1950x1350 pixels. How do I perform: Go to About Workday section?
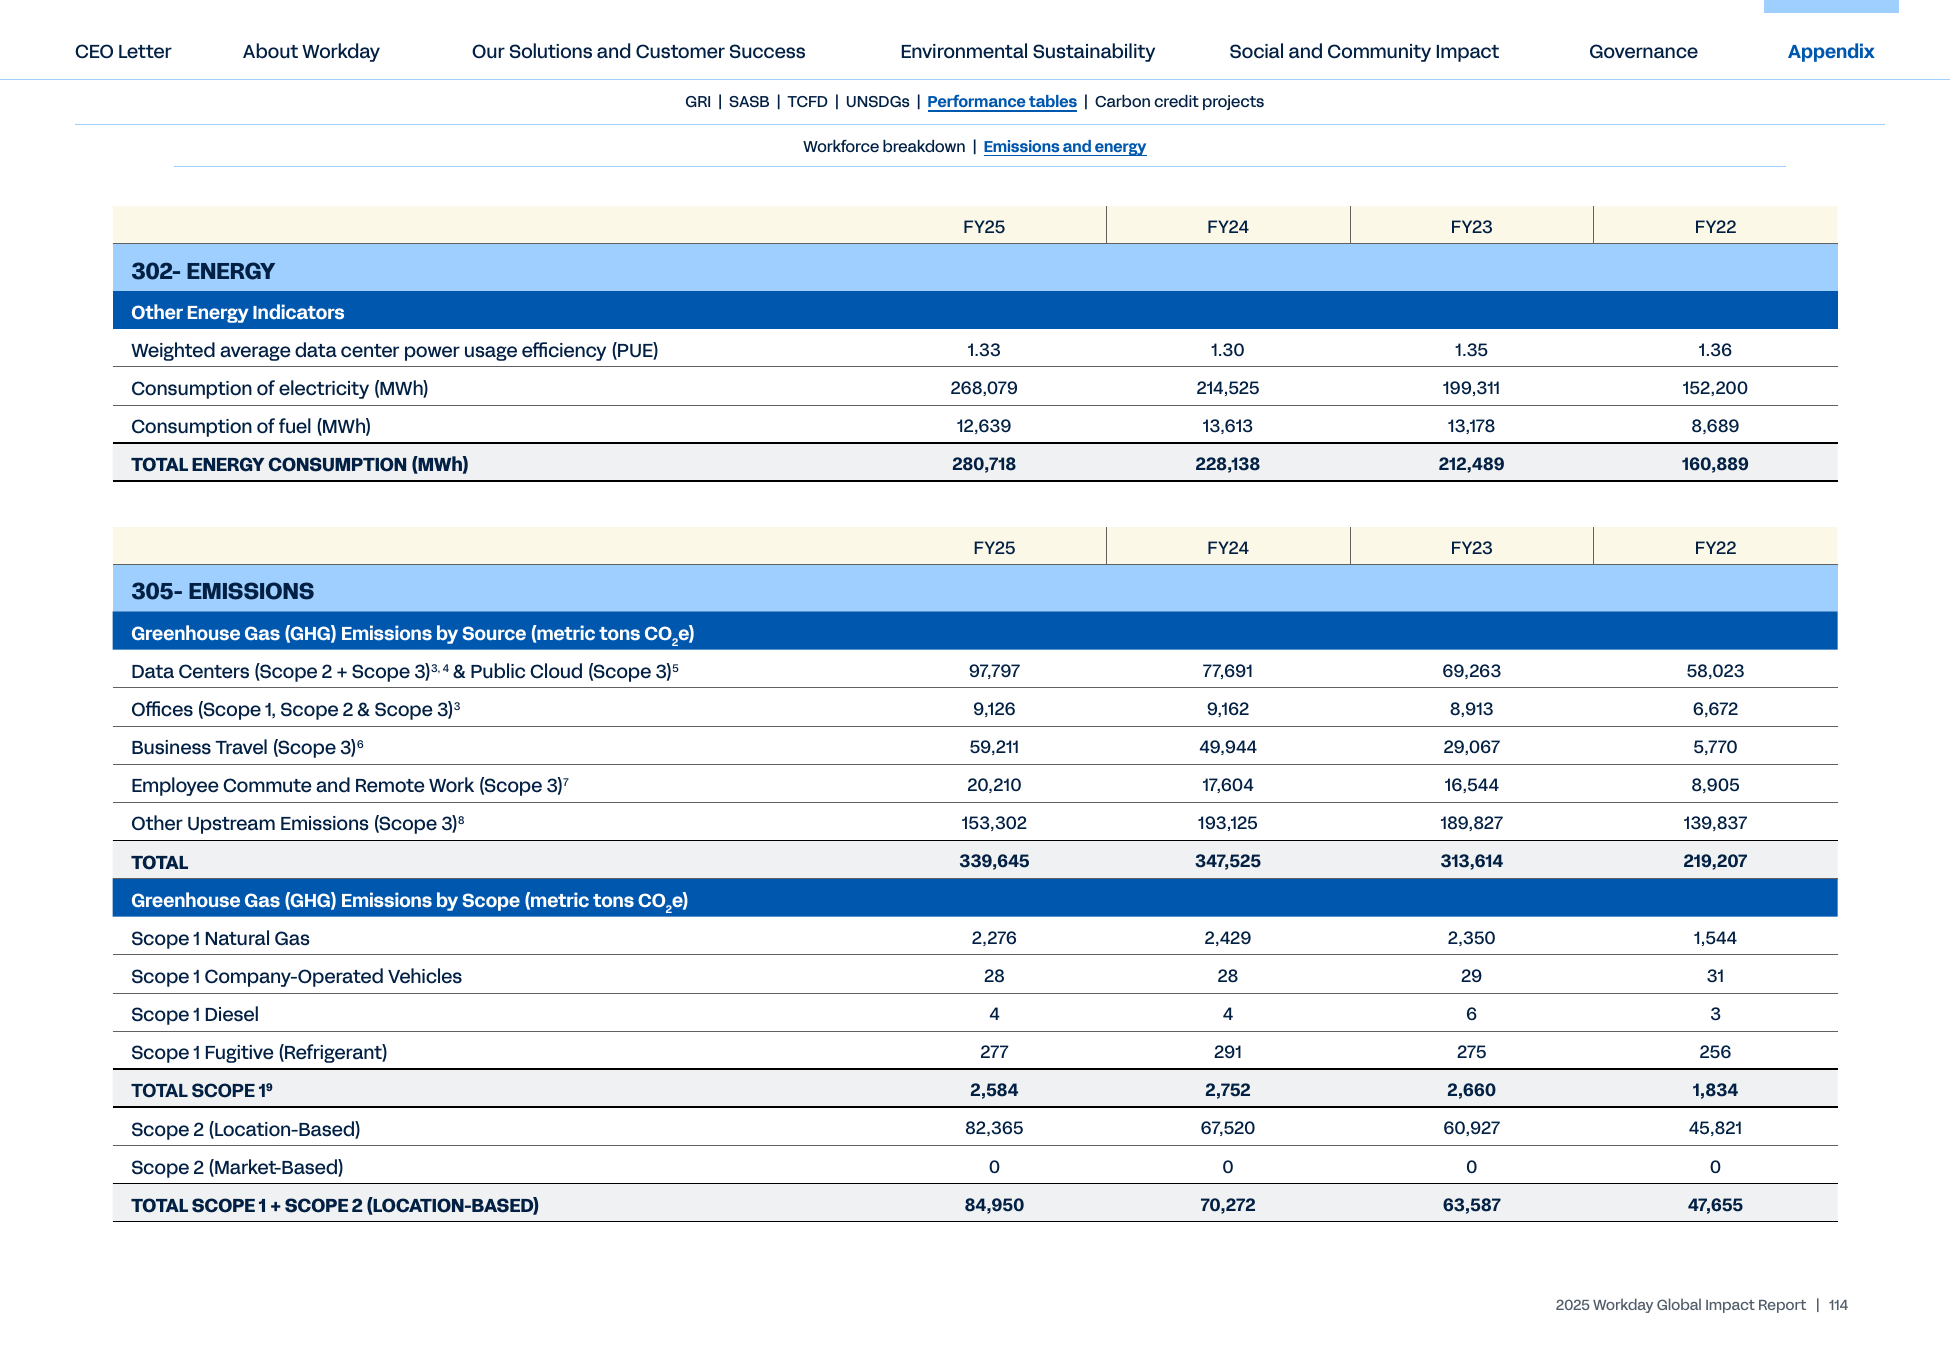point(311,51)
